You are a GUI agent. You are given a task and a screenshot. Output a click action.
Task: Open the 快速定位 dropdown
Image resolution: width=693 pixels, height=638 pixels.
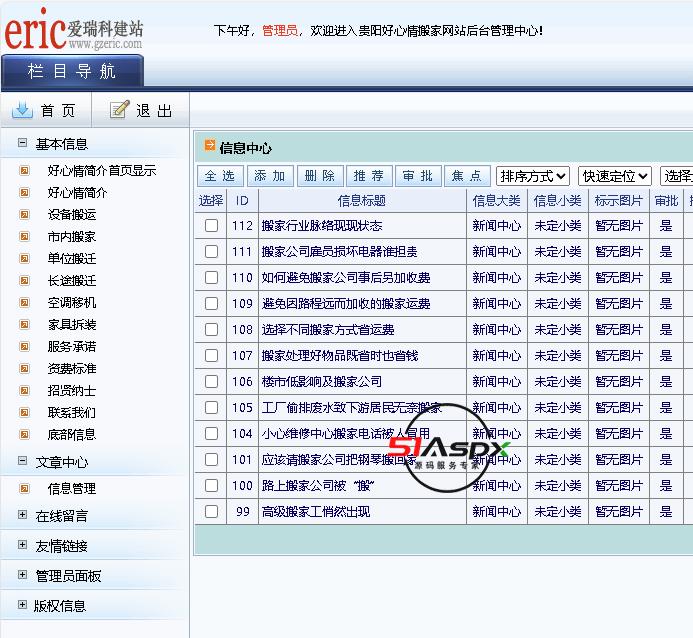[x=616, y=176]
